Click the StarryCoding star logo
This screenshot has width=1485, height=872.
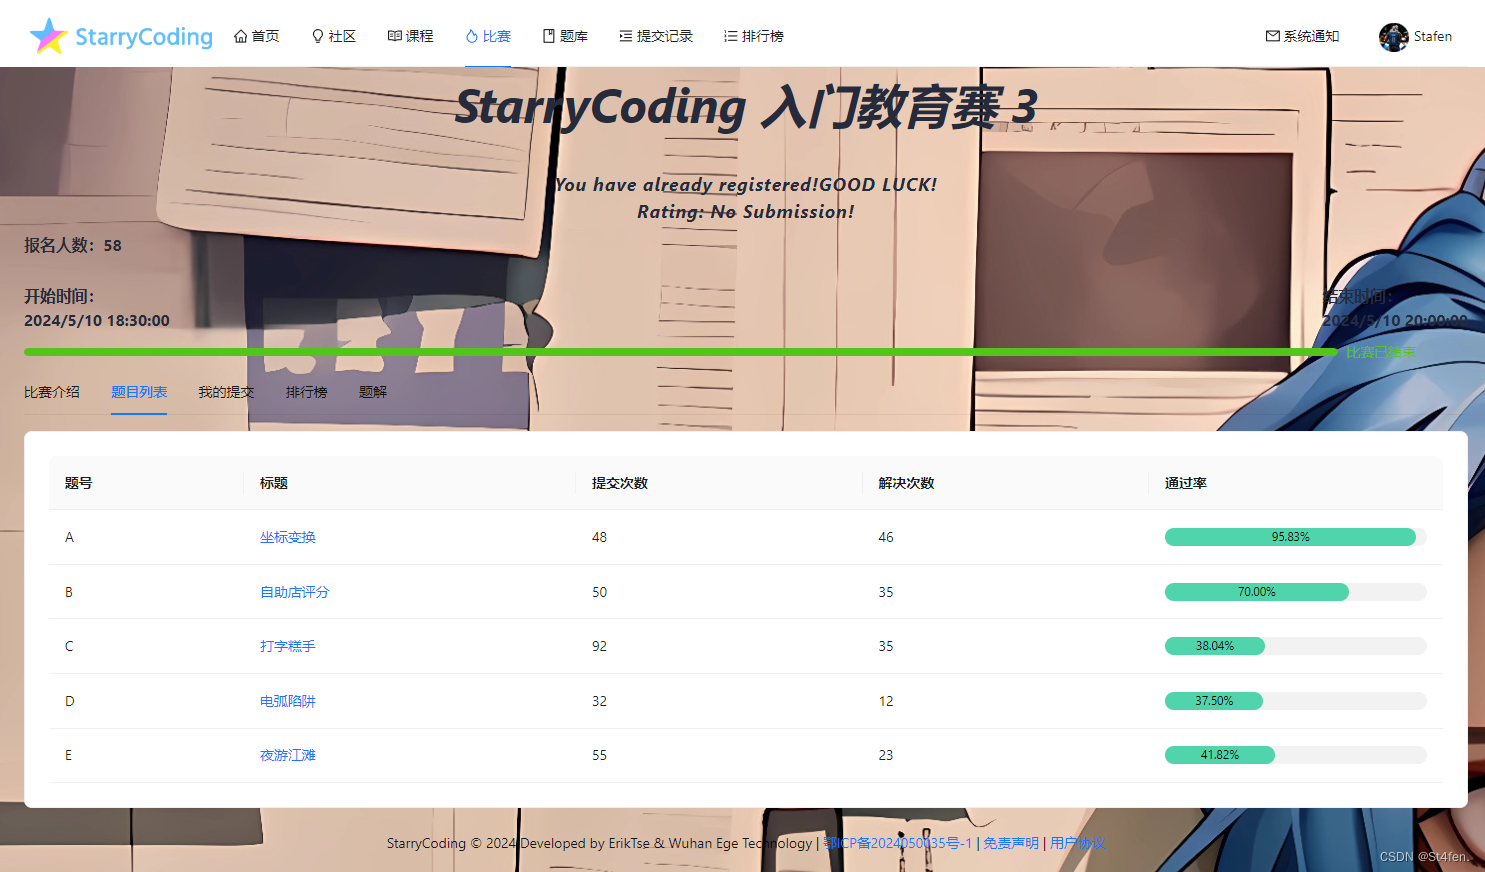[48, 36]
